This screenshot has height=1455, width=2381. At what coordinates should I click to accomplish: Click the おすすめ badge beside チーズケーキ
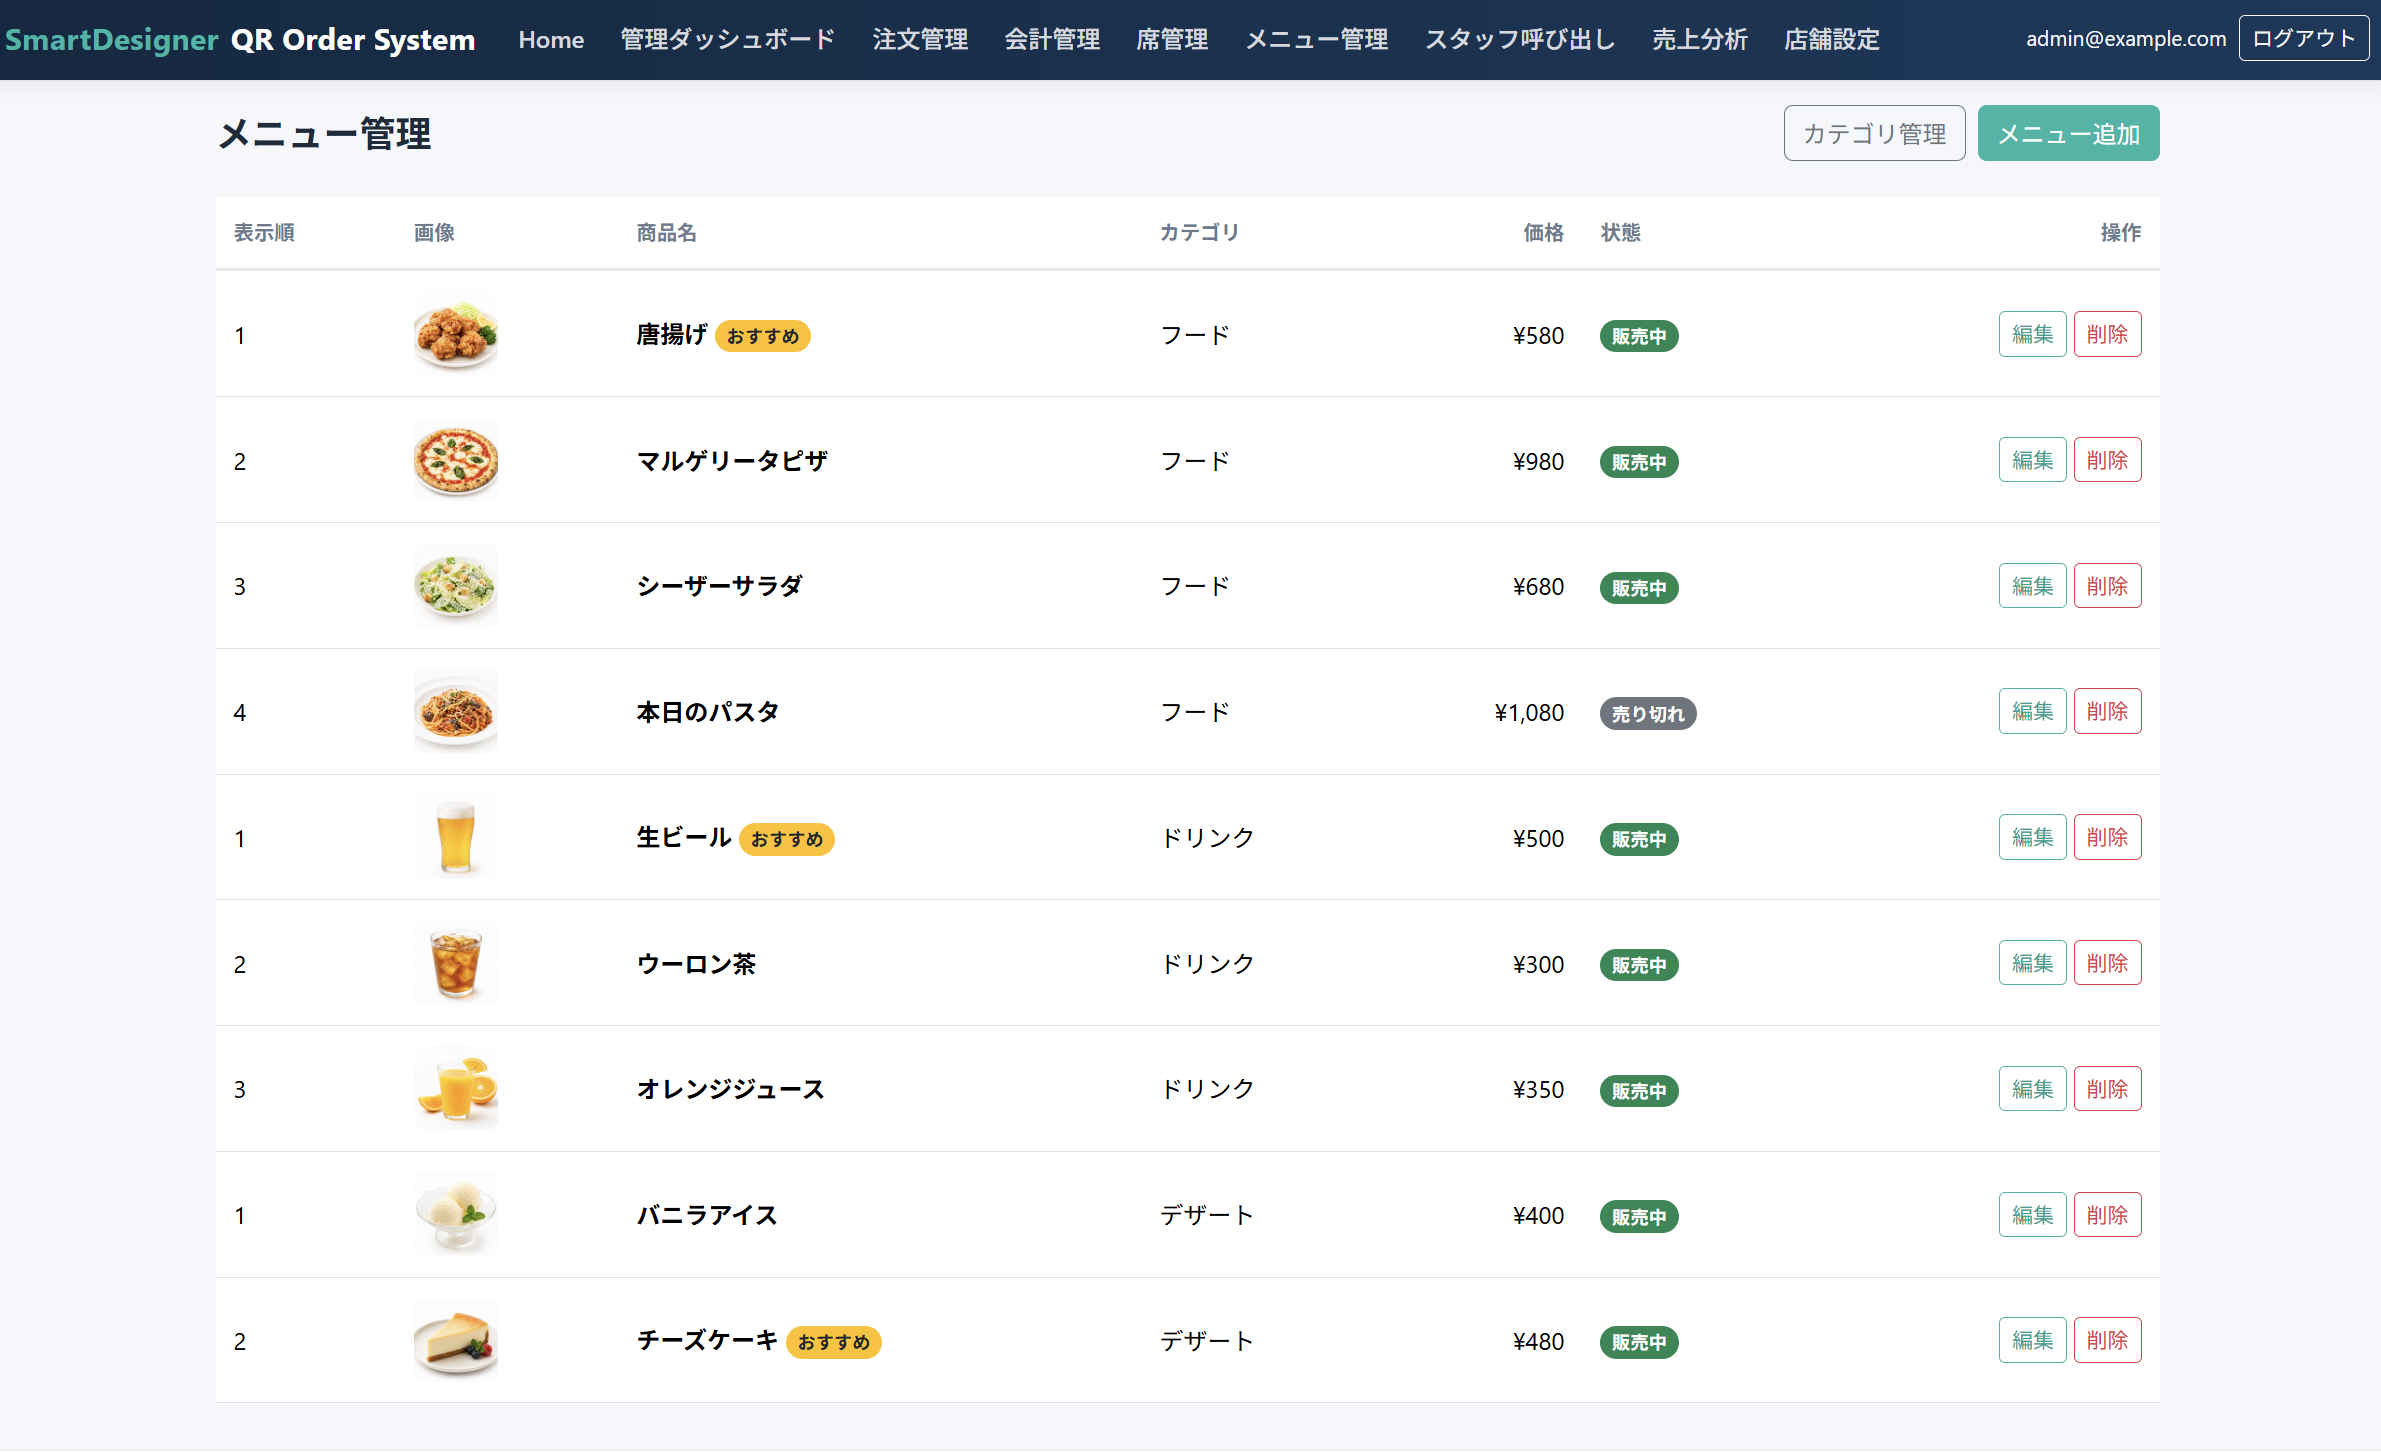834,1342
